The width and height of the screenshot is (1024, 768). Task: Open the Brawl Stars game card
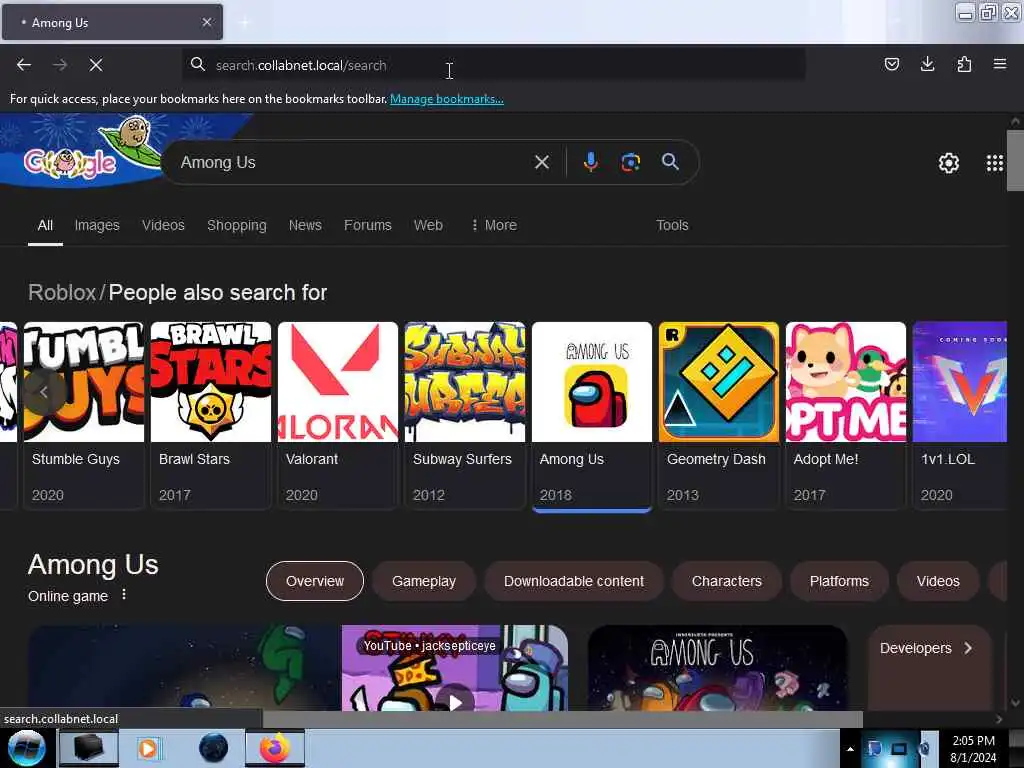click(211, 415)
